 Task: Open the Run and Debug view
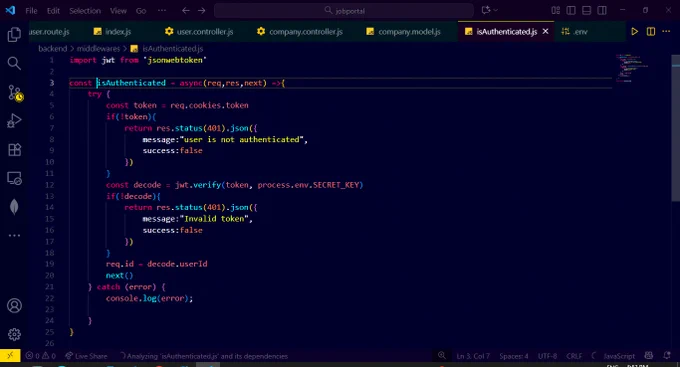(x=14, y=121)
